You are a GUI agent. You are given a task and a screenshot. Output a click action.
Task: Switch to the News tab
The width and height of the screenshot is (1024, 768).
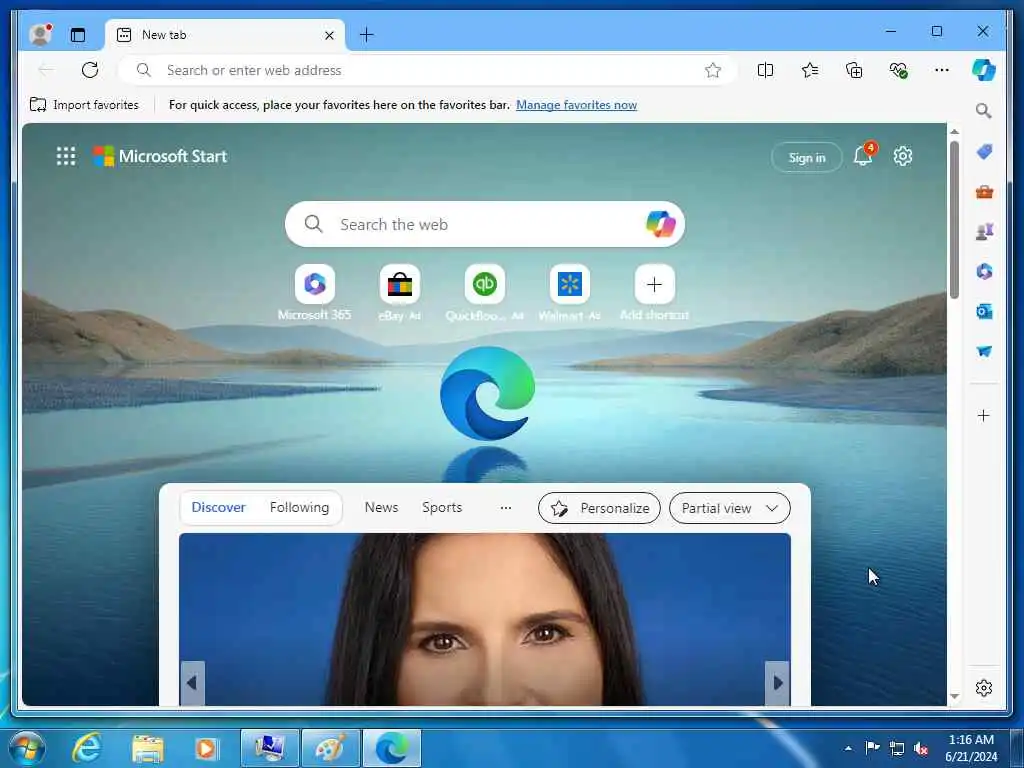(x=381, y=507)
